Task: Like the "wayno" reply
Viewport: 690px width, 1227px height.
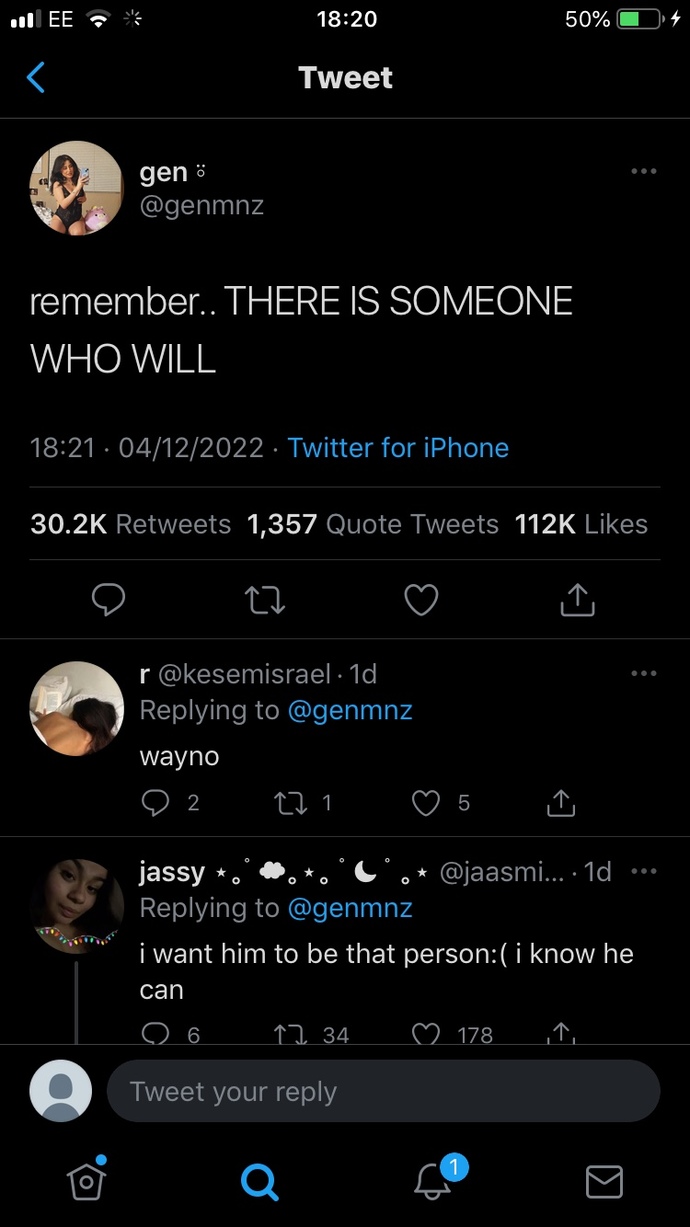Action: point(427,802)
